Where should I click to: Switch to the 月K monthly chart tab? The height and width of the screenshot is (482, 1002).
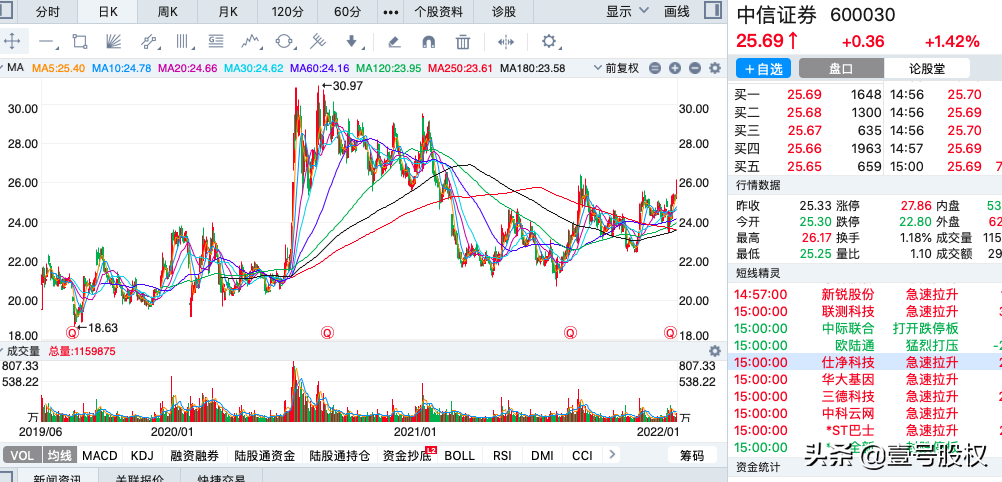click(x=228, y=12)
